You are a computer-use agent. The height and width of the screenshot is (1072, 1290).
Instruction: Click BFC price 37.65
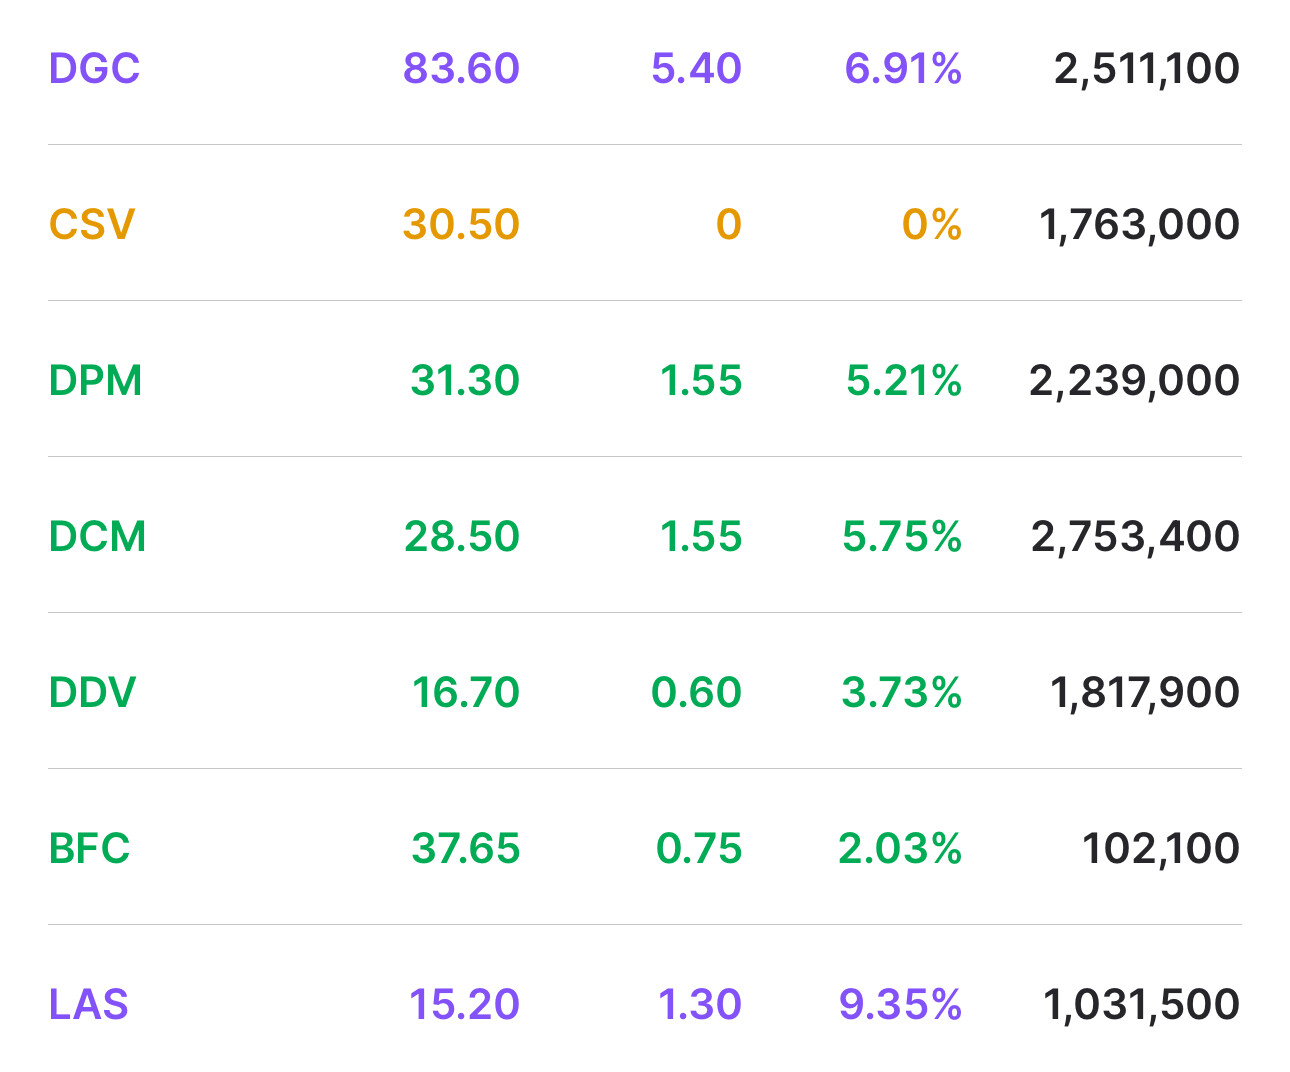point(466,849)
